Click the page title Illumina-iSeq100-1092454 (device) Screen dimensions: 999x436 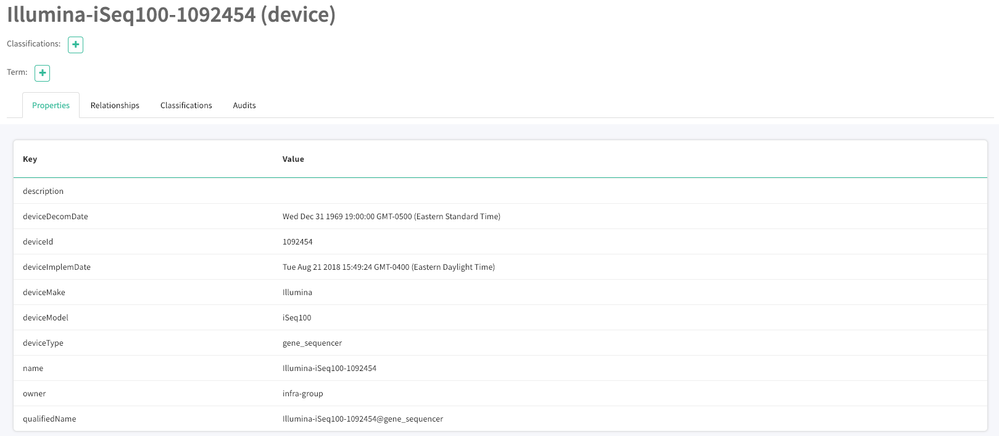click(x=171, y=14)
